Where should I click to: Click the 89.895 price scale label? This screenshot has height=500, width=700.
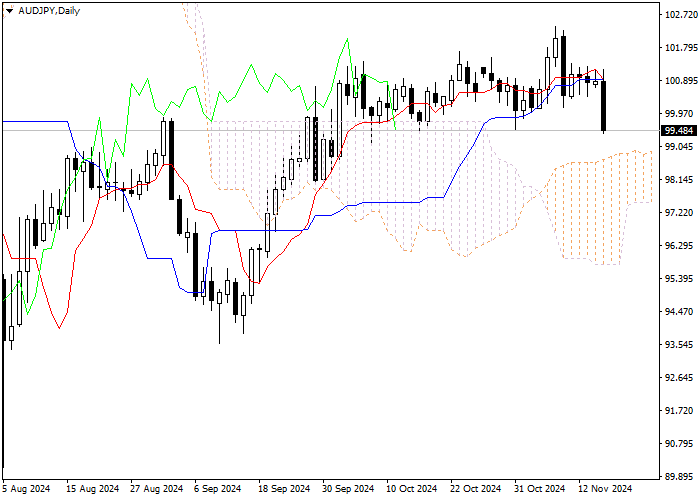[681, 477]
